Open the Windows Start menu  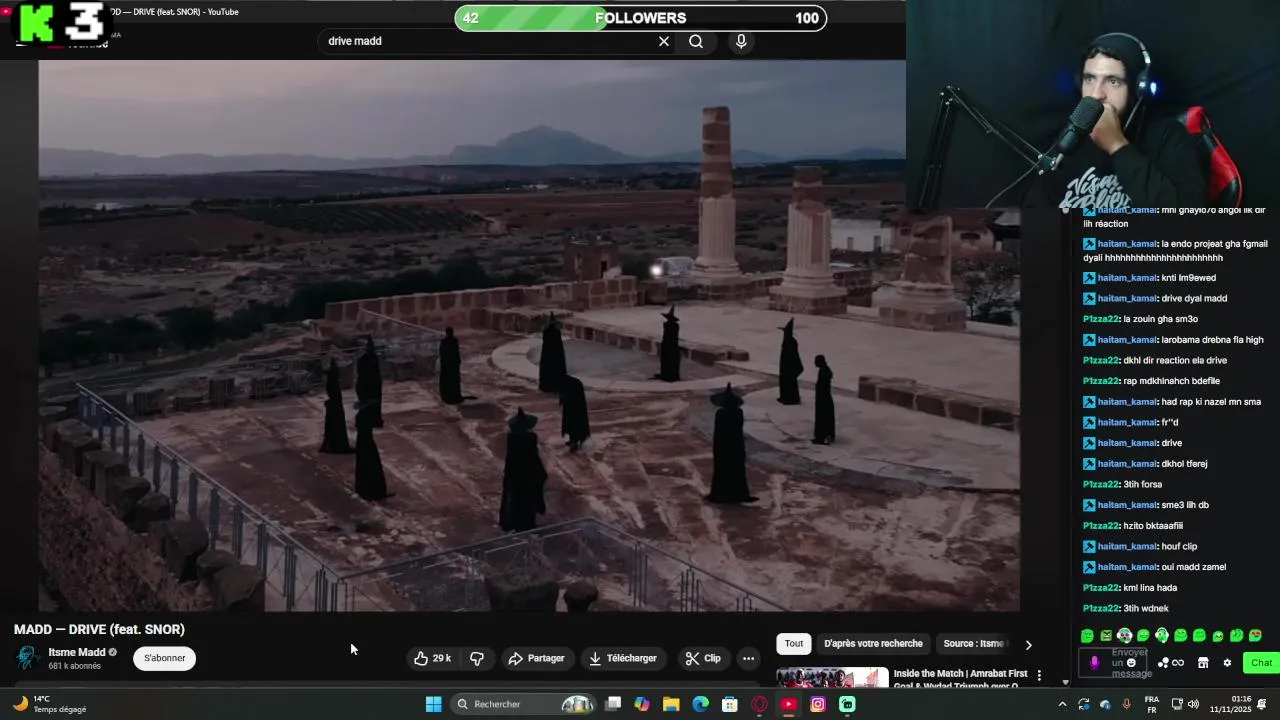(433, 704)
